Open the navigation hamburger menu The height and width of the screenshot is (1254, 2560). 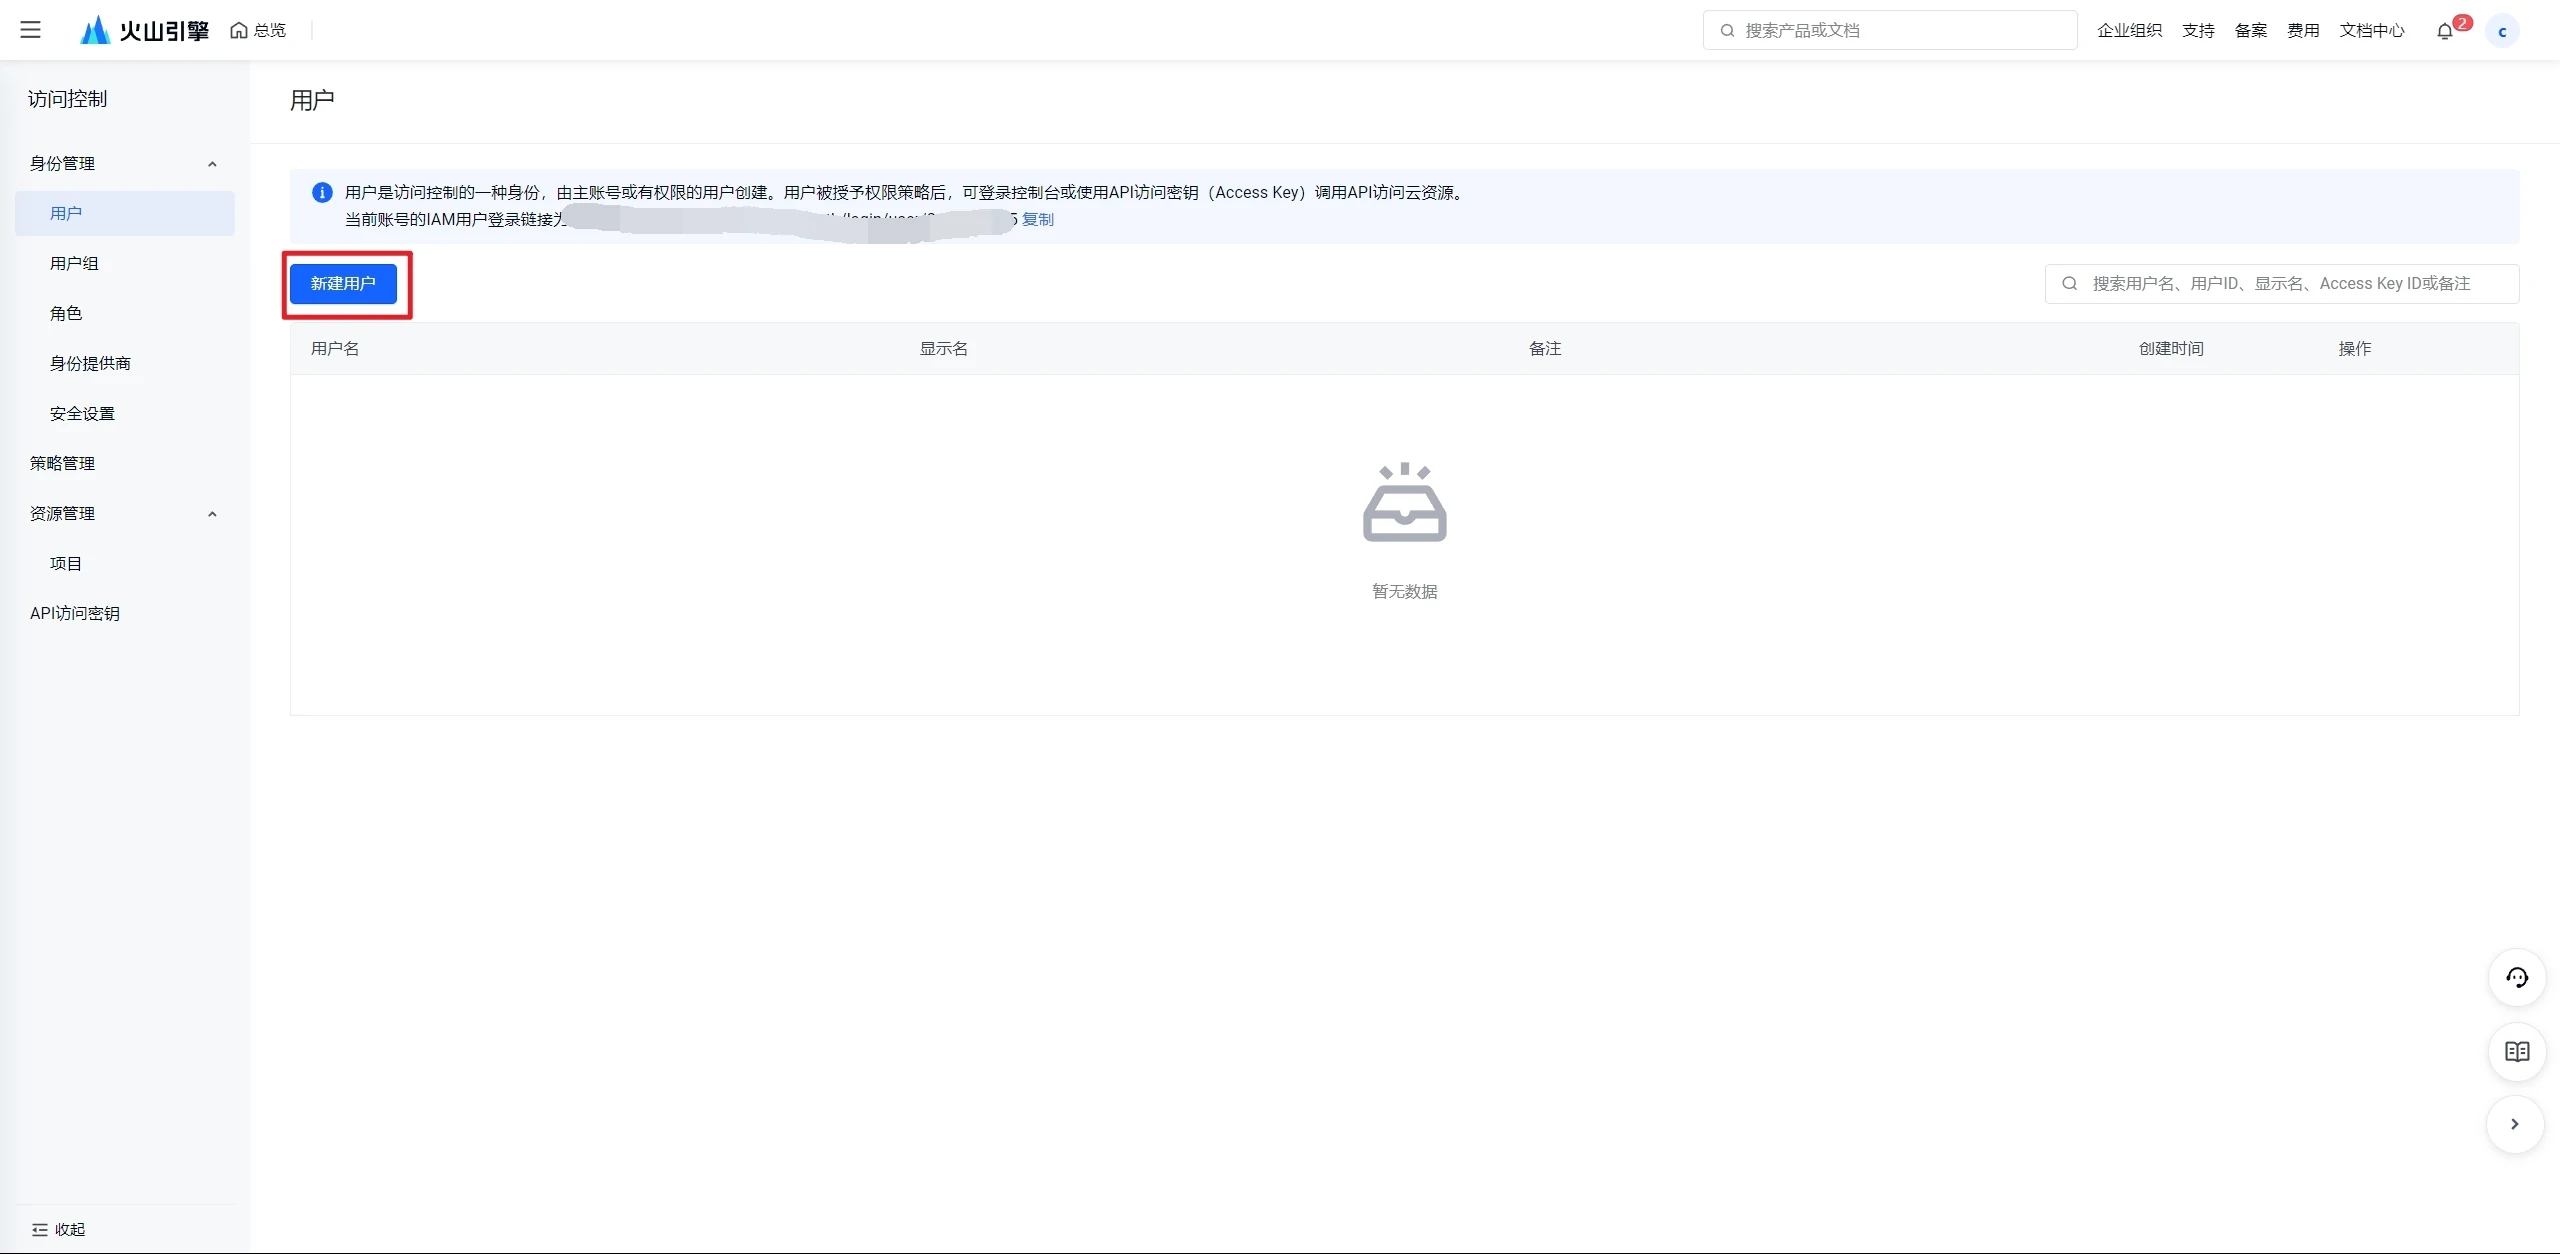pyautogui.click(x=31, y=30)
